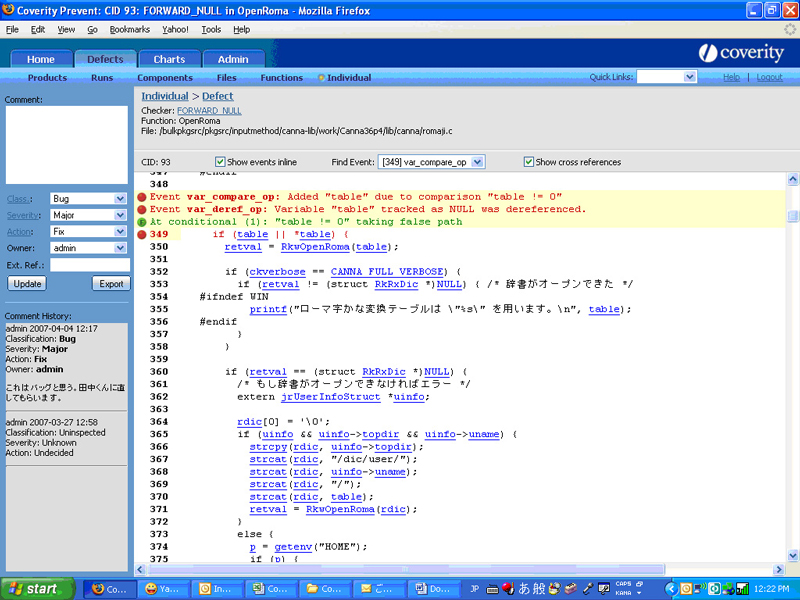Go to the Functions sub-navigation item
The width and height of the screenshot is (800, 600).
282,78
